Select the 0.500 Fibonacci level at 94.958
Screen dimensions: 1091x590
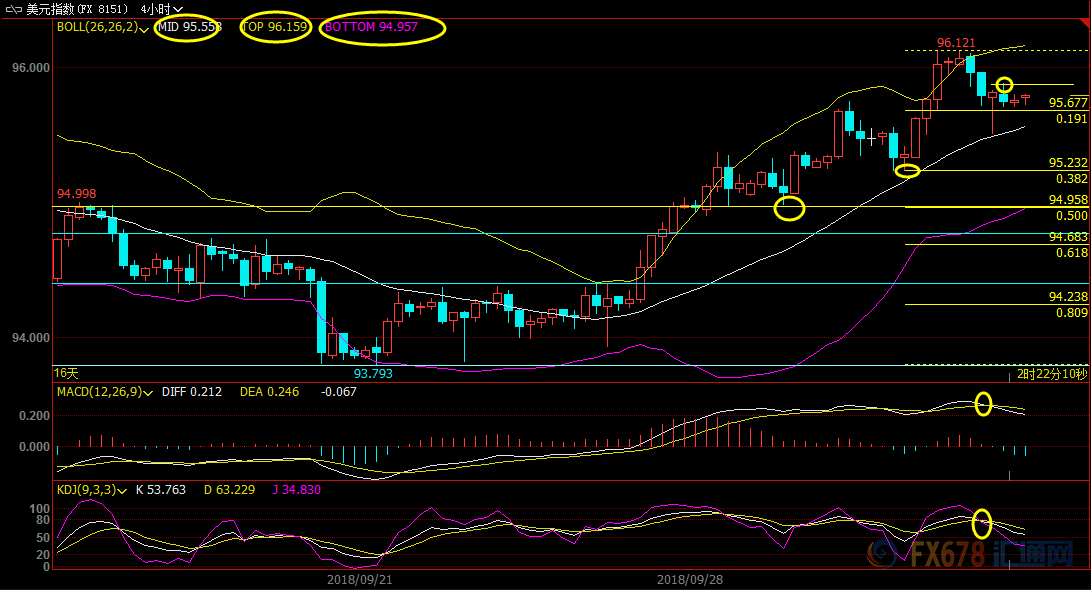pyautogui.click(x=1071, y=215)
